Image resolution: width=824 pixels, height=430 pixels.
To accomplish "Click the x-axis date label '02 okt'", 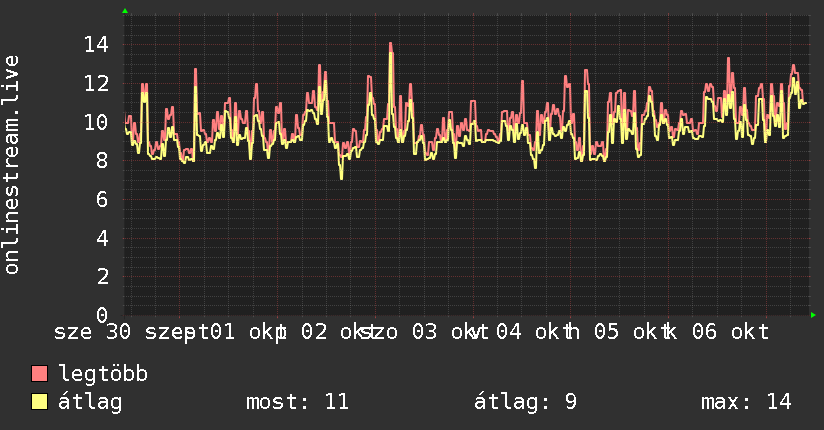I will [339, 332].
